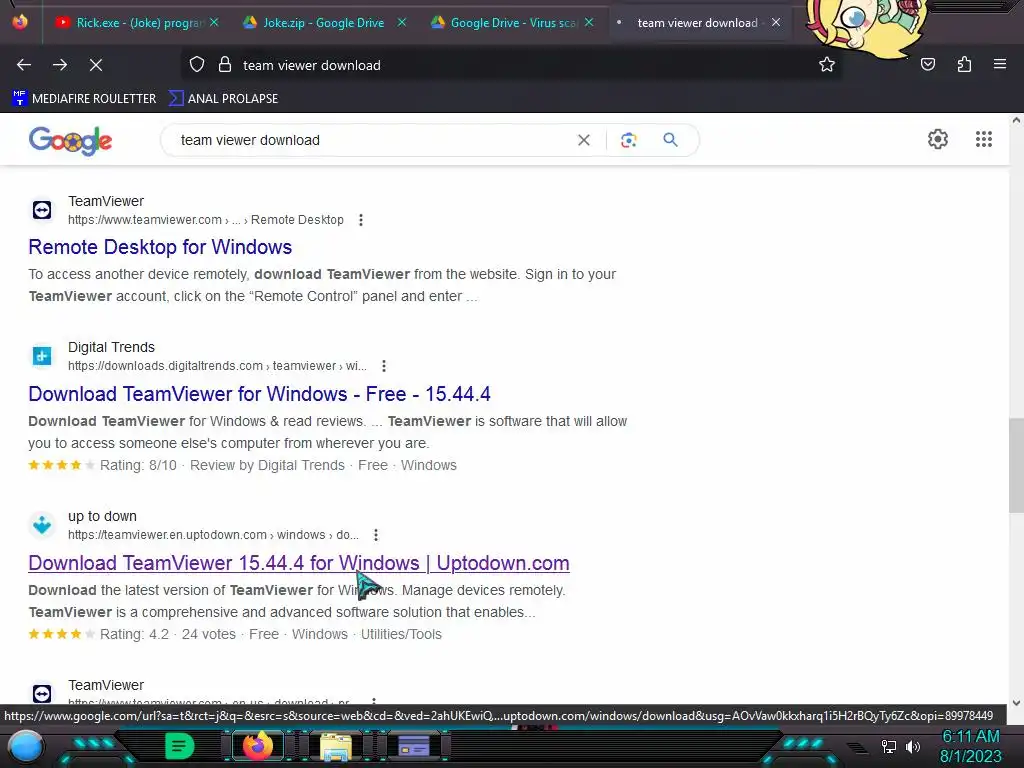The image size is (1024, 768).
Task: Click the TeamViewer site favicon
Action: point(42,210)
